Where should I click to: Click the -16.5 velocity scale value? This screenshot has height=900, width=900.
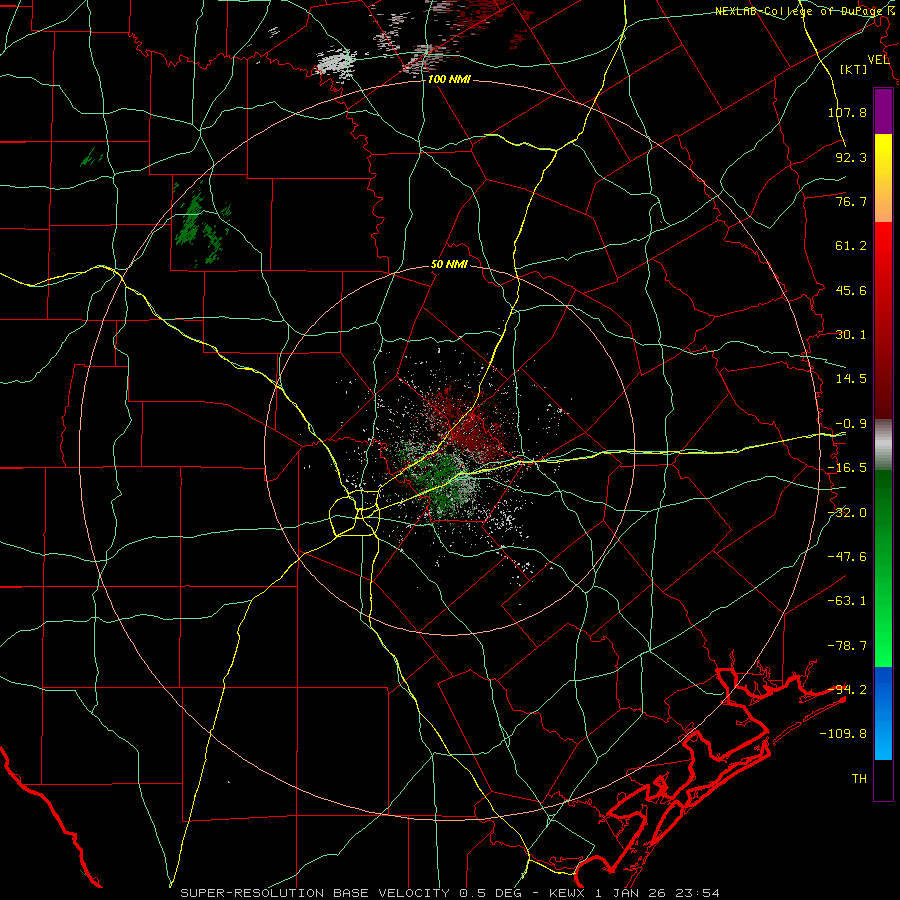pos(847,468)
